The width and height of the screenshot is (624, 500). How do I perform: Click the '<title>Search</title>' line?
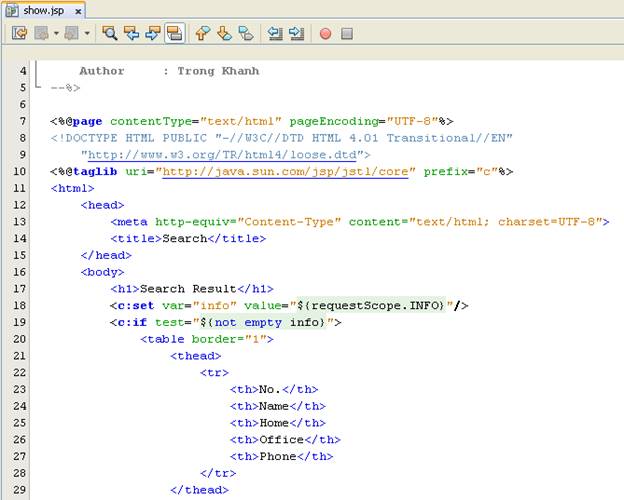188,238
